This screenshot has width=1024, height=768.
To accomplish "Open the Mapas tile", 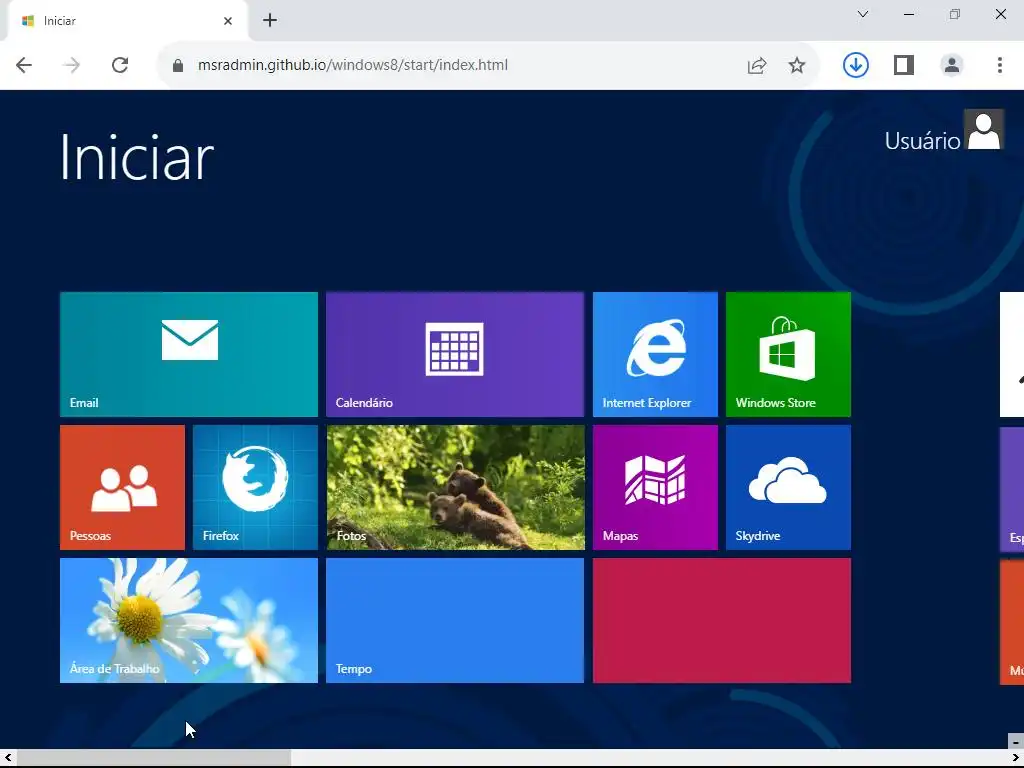I will point(655,487).
